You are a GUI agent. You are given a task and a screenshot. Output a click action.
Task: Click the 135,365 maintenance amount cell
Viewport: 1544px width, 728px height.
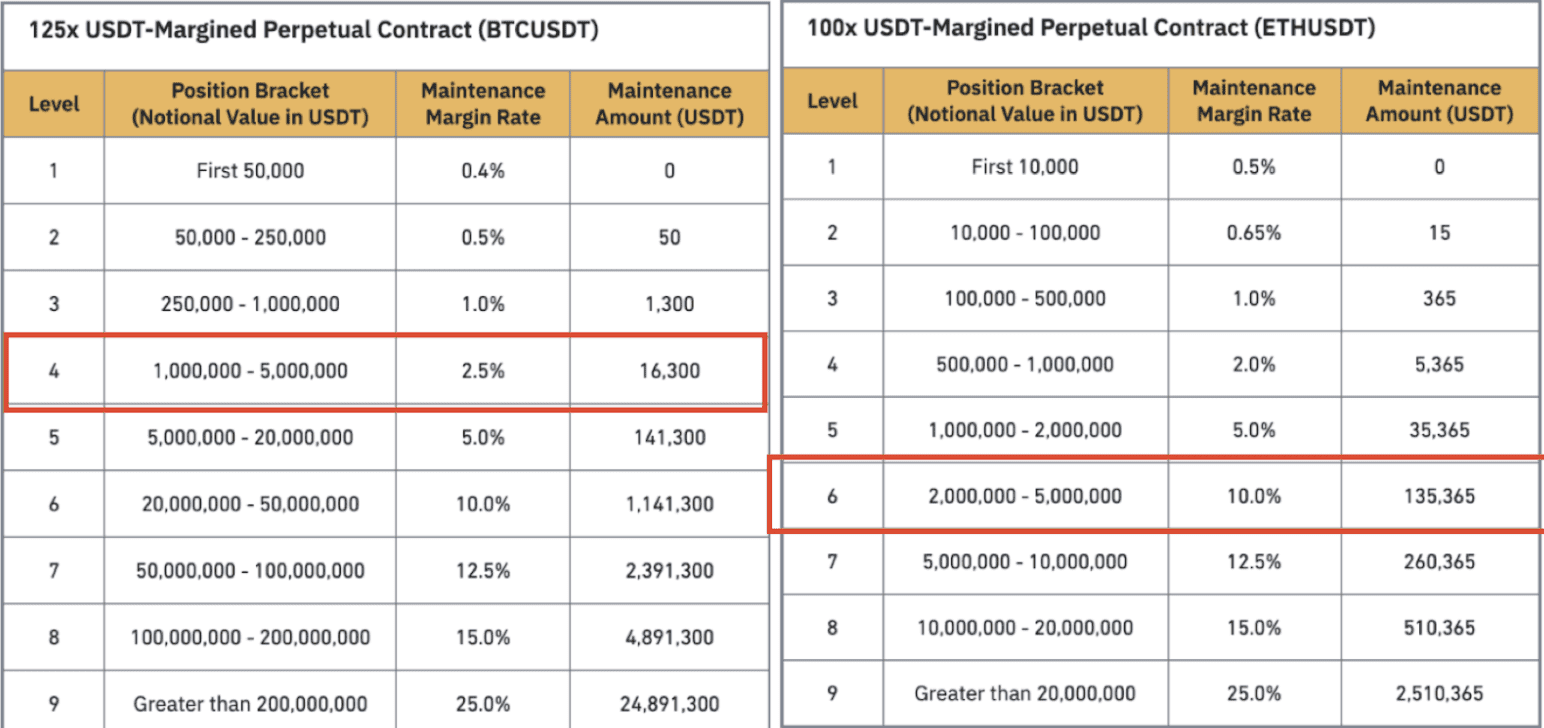coord(1439,496)
